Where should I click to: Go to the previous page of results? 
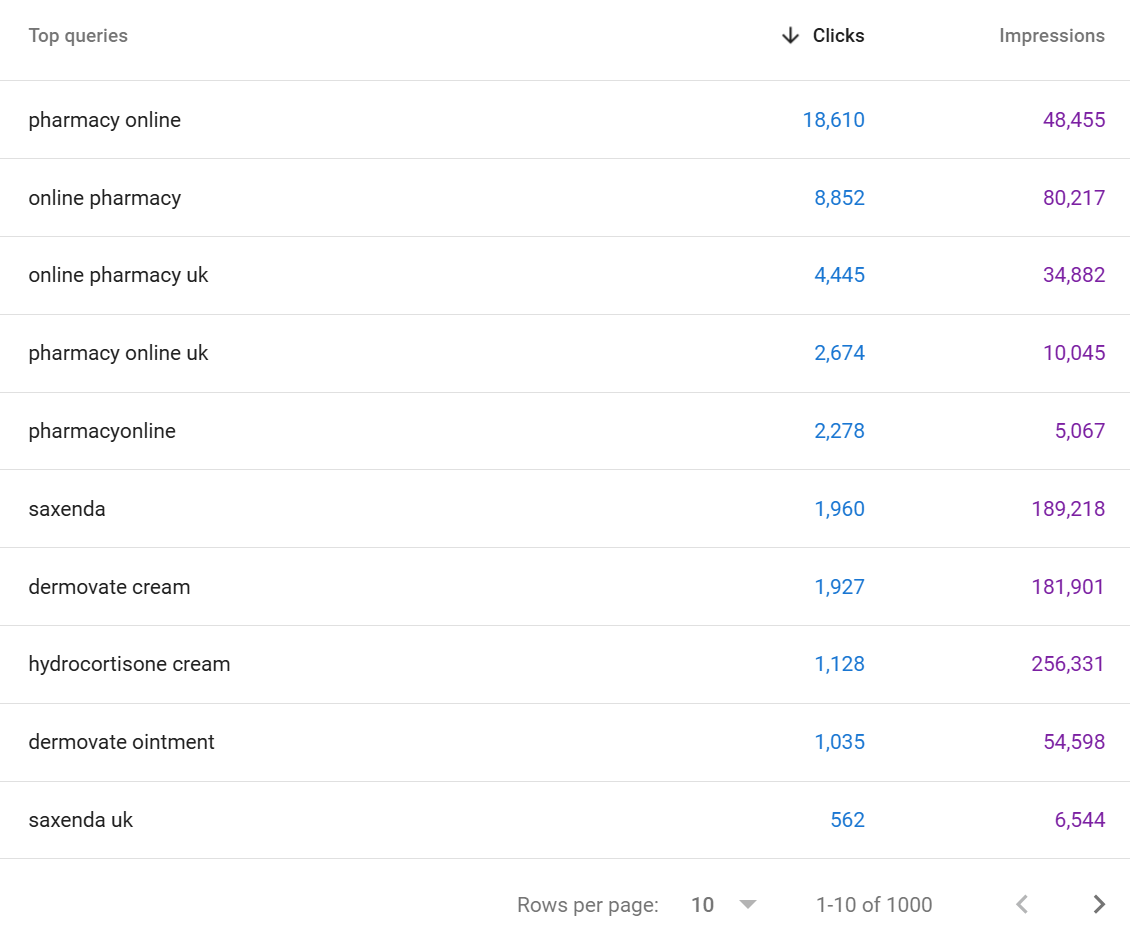1021,905
